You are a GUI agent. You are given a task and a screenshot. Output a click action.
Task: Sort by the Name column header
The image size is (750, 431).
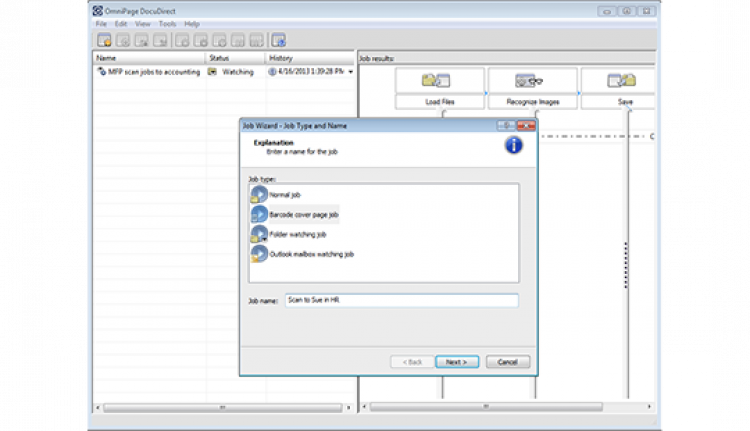(149, 58)
